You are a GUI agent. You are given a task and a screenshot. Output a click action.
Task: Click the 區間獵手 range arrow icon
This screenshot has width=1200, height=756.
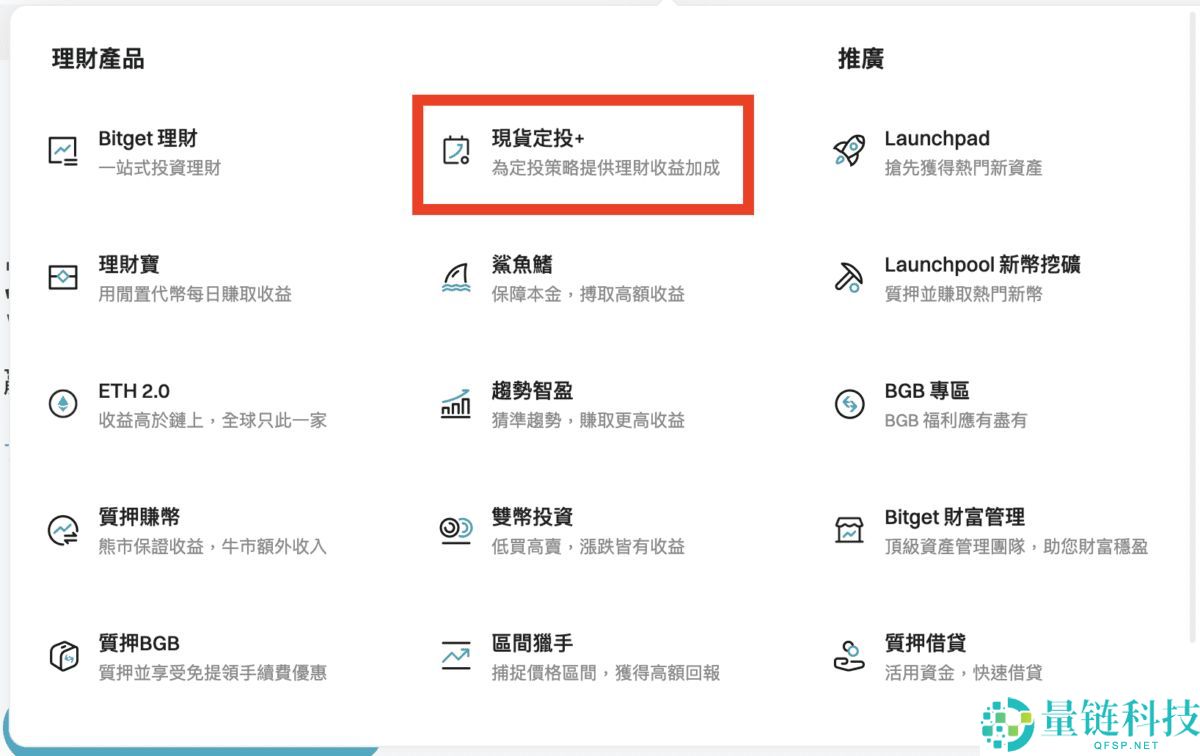coord(456,655)
